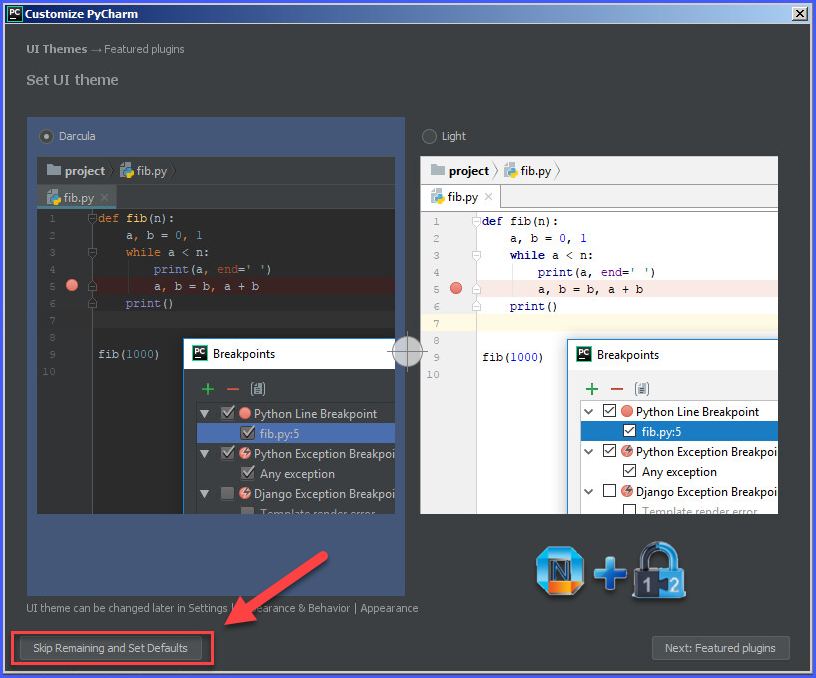This screenshot has height=678, width=816.
Task: Click the fold marker on line 6 in Light
Action: pos(476,306)
